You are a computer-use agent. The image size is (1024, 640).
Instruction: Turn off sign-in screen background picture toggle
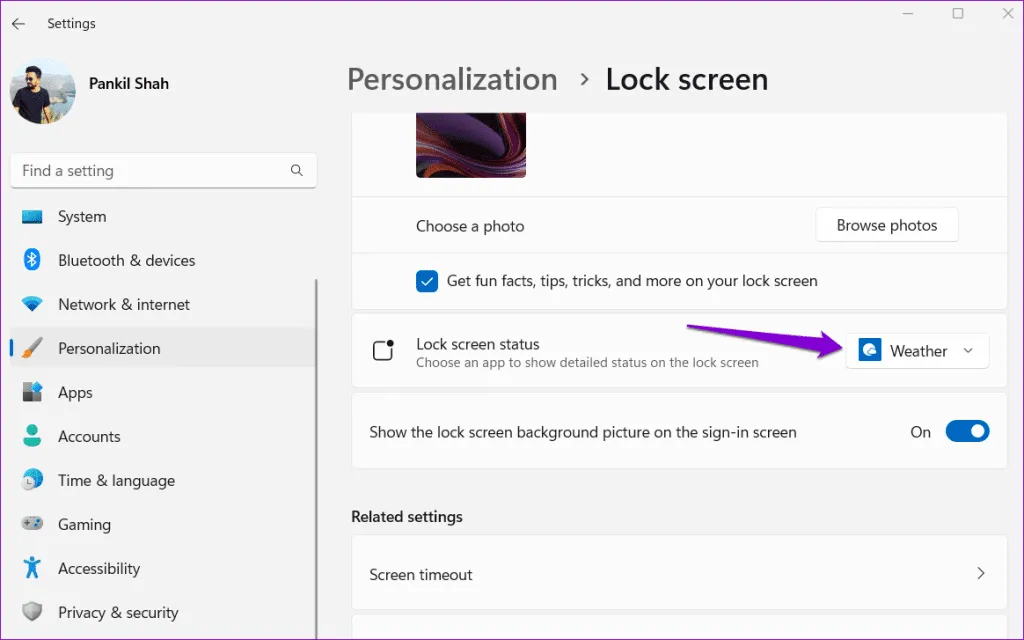click(x=966, y=432)
